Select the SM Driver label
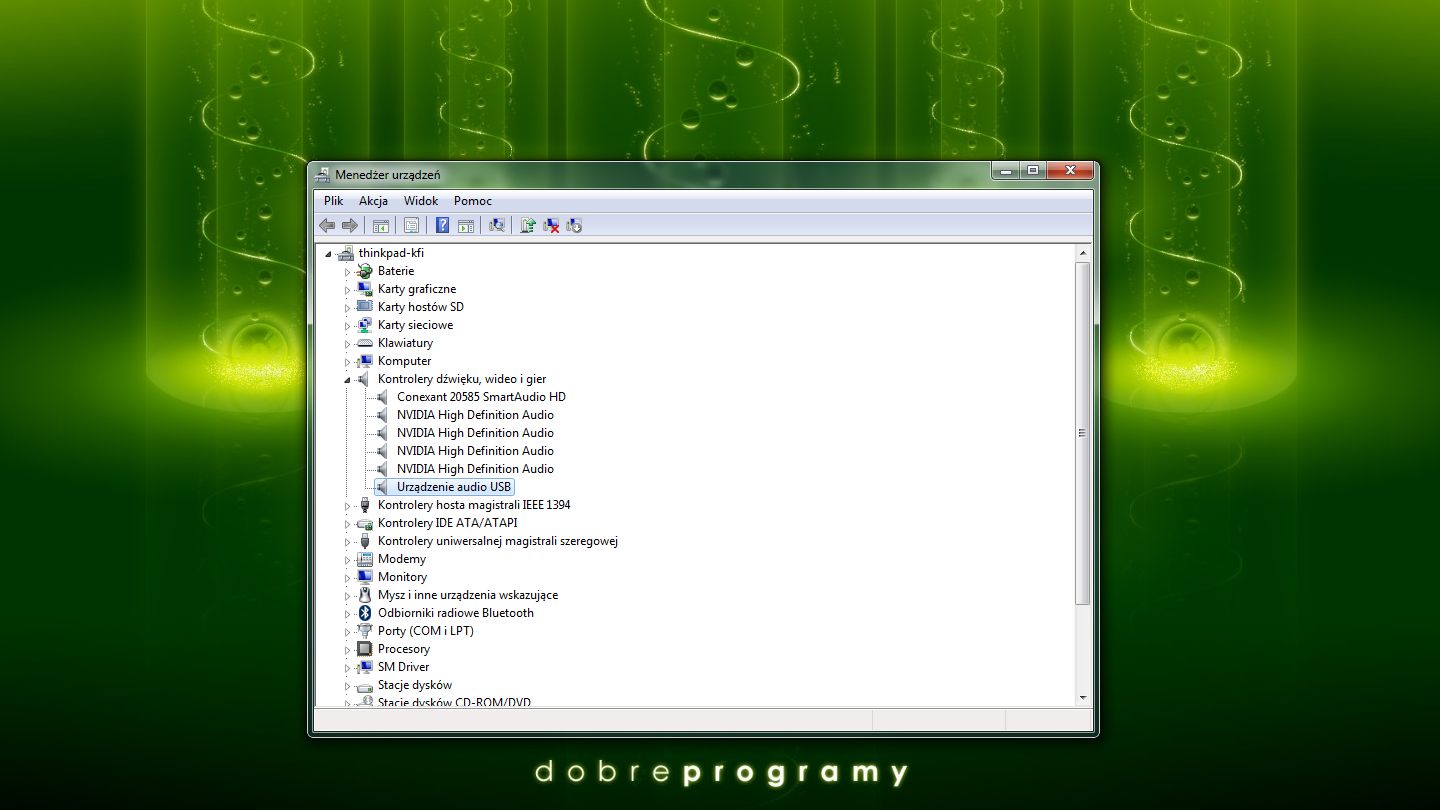 point(404,667)
